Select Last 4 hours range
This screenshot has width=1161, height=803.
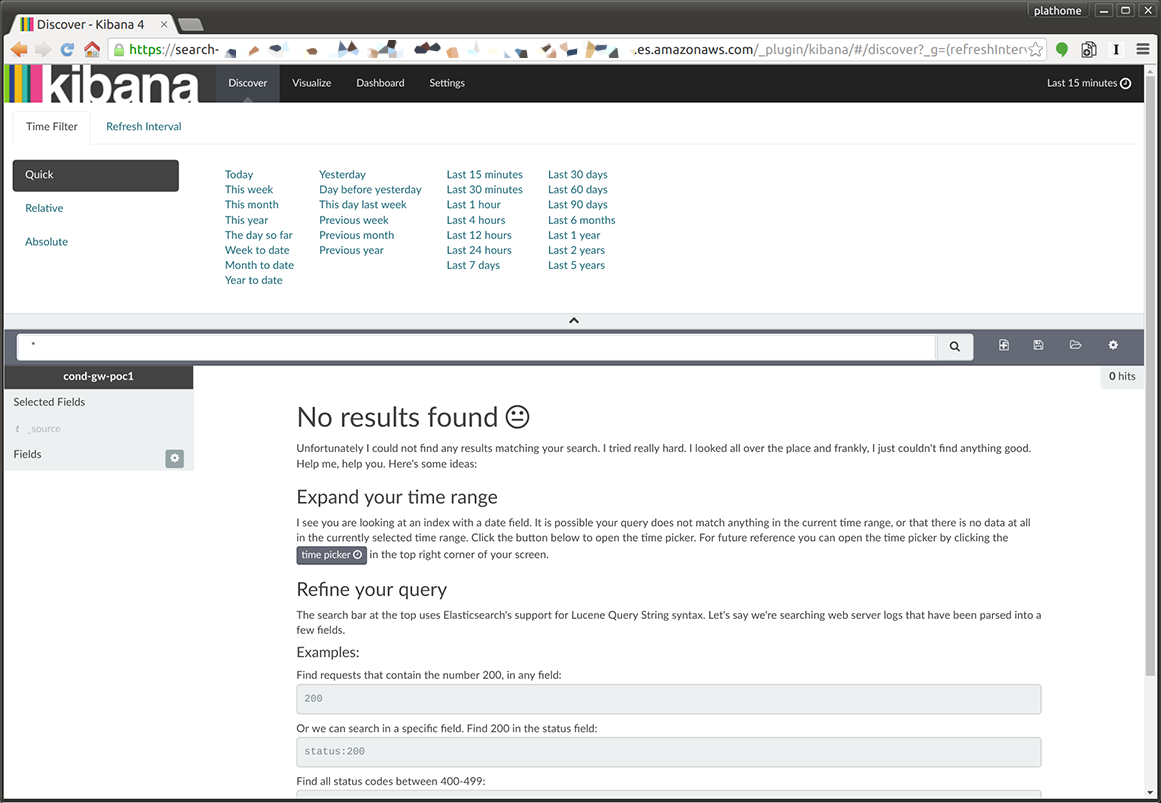coord(476,220)
